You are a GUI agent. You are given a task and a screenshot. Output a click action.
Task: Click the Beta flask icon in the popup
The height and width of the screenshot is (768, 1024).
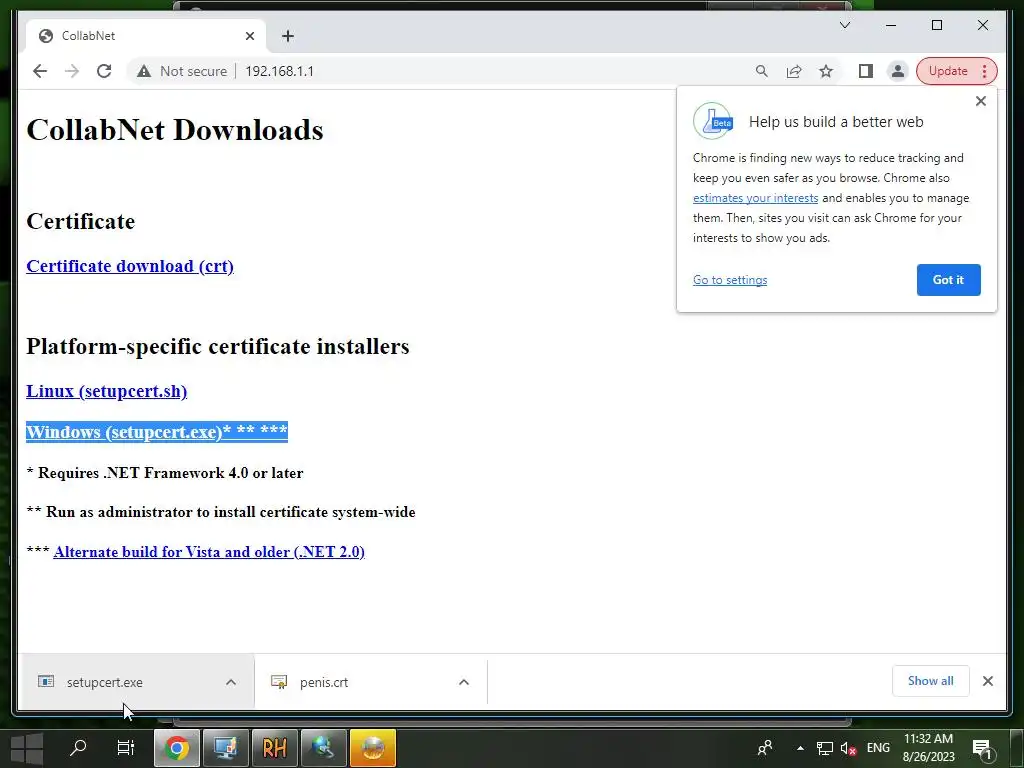tap(713, 121)
